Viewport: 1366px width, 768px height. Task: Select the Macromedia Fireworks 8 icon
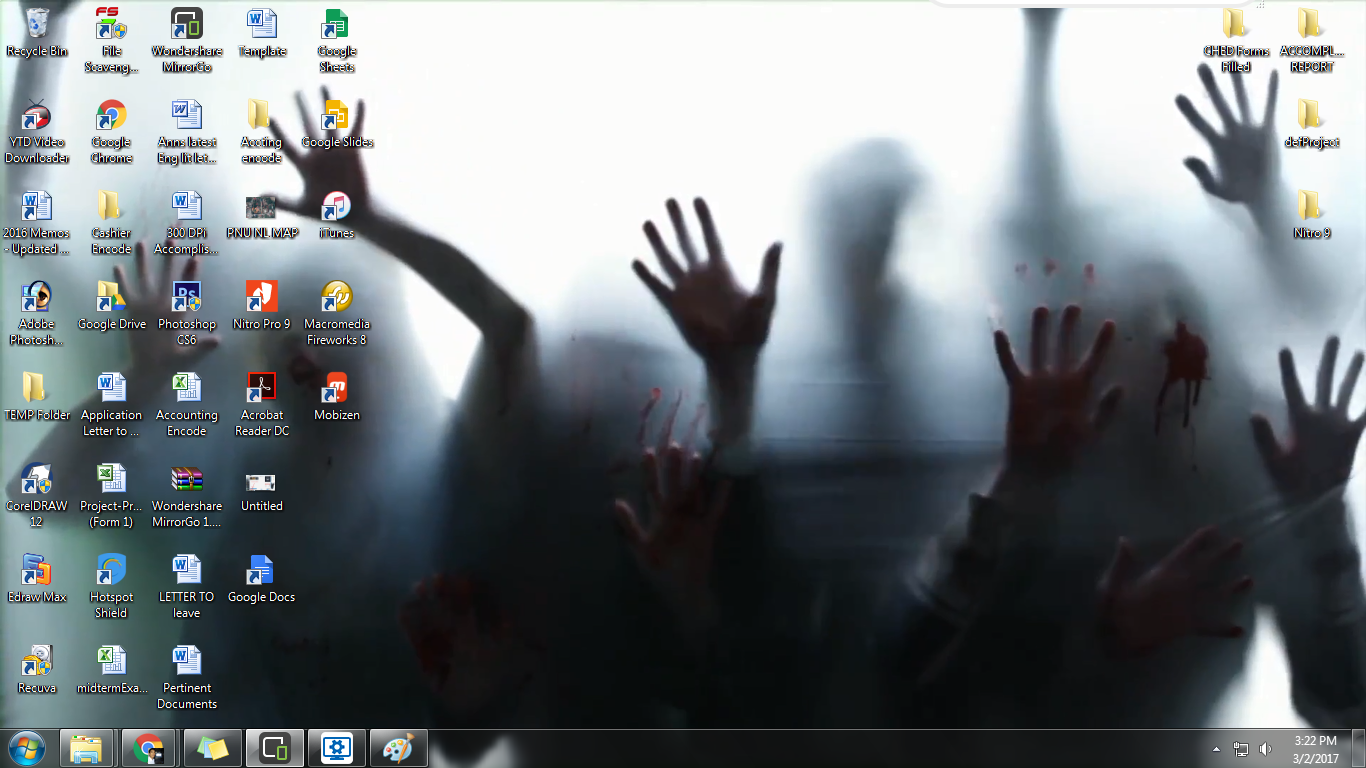pyautogui.click(x=336, y=298)
